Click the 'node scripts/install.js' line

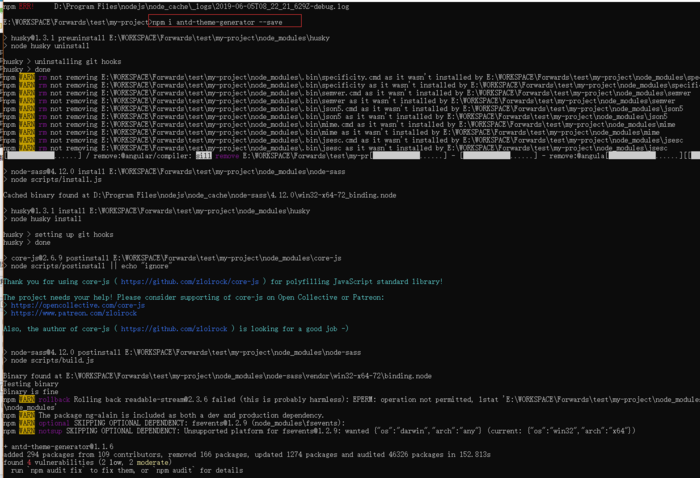[52, 179]
